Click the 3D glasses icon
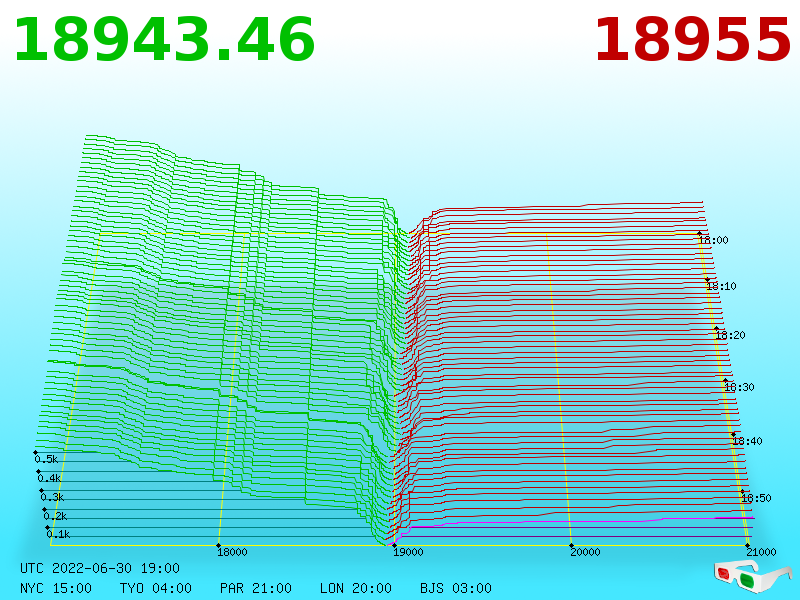 [x=753, y=576]
